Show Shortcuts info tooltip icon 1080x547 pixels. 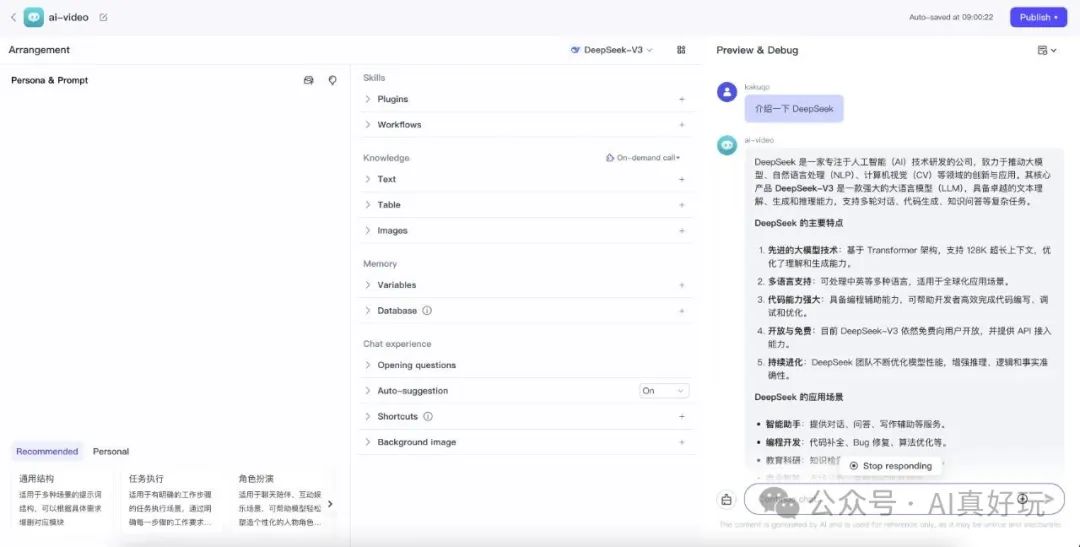(428, 417)
